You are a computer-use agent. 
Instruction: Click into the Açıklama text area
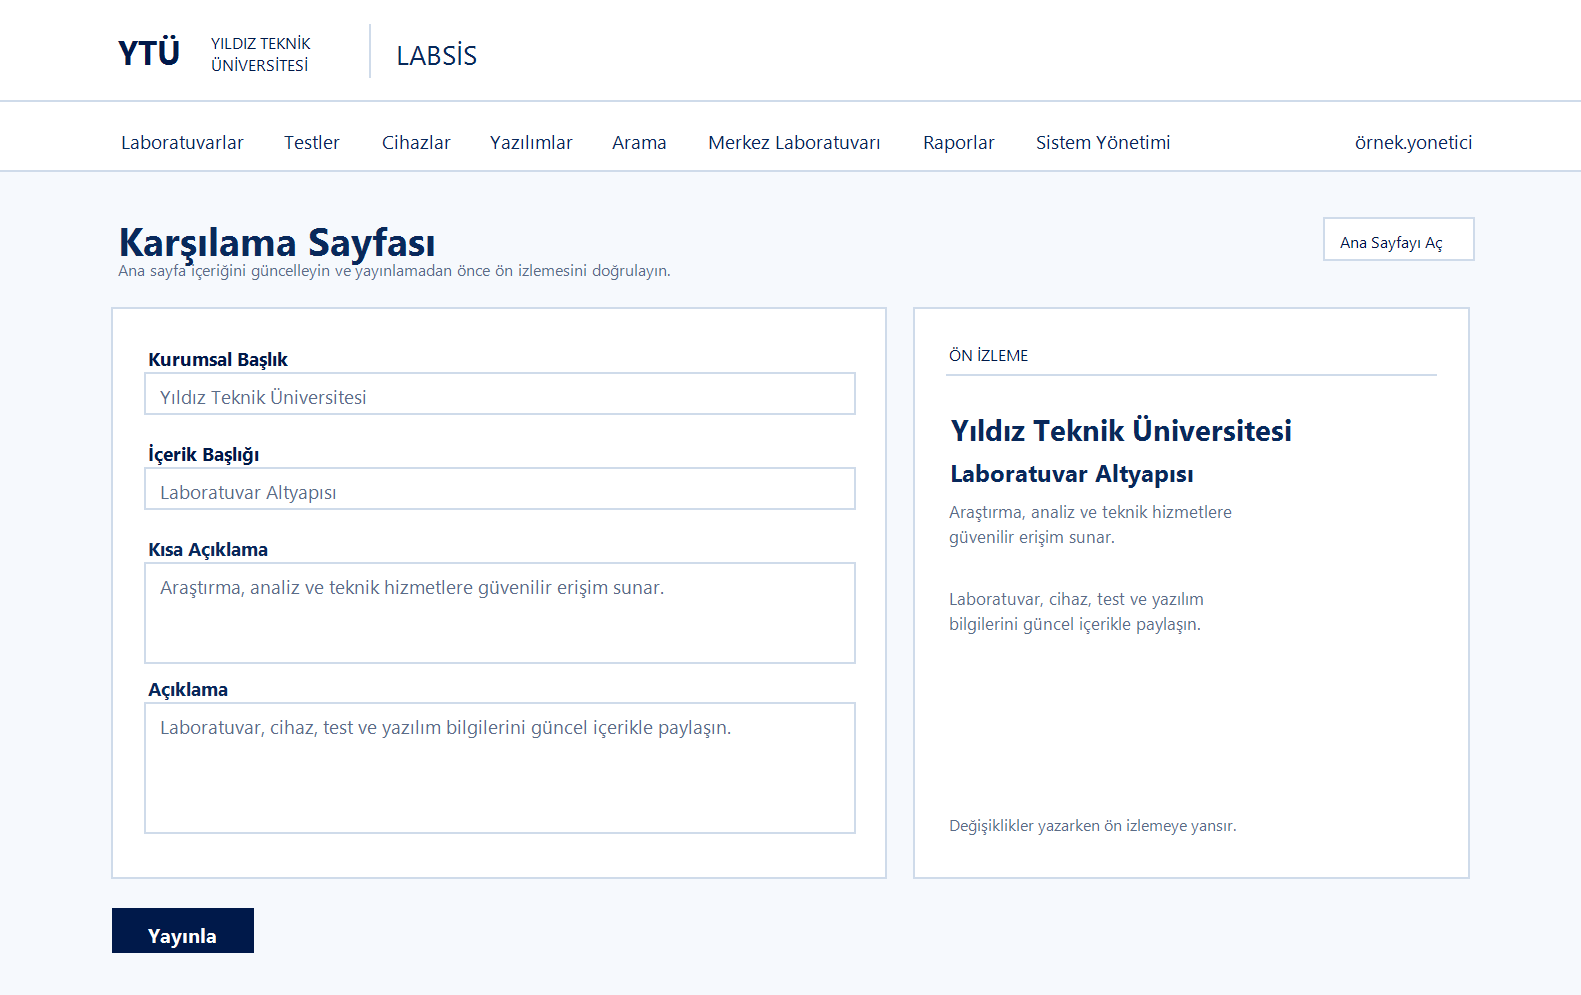500,768
